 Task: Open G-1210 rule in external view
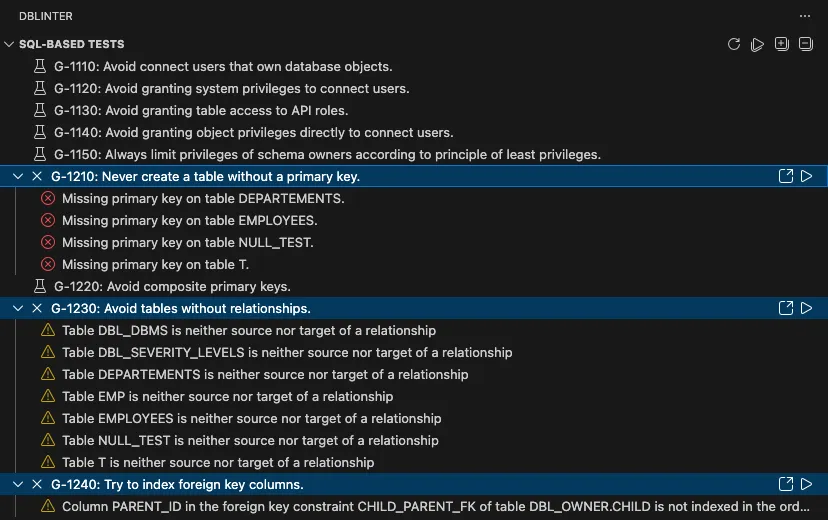(x=785, y=176)
